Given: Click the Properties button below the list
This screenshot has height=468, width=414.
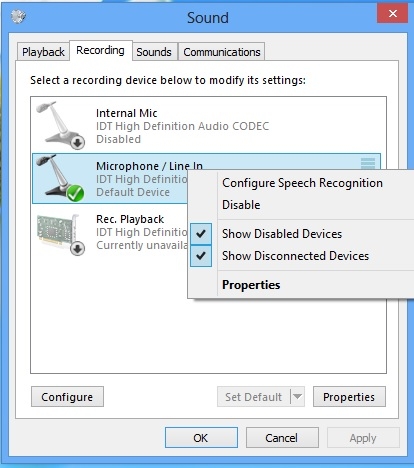Looking at the screenshot, I should click(349, 397).
